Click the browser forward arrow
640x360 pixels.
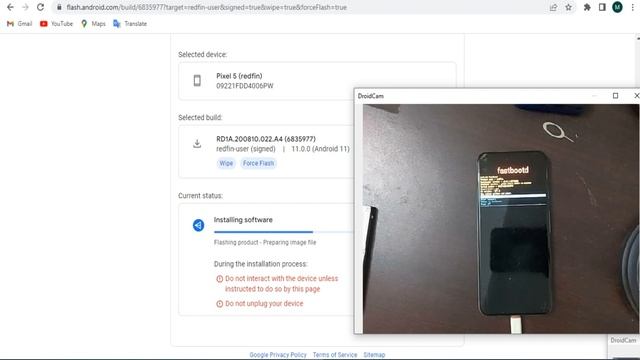25,7
